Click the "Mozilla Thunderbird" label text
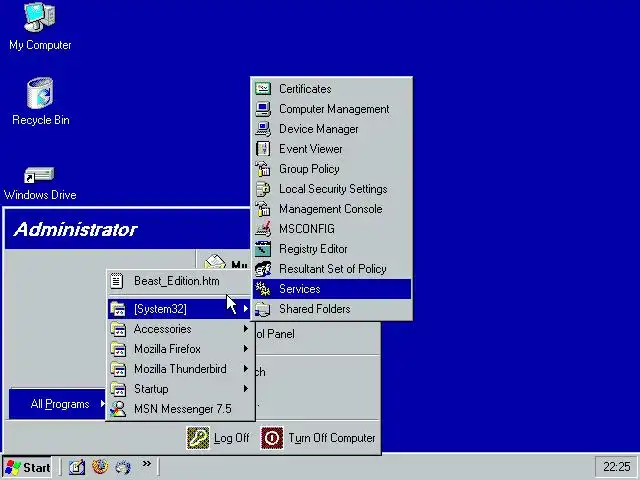Image resolution: width=640 pixels, height=480 pixels. pos(180,369)
